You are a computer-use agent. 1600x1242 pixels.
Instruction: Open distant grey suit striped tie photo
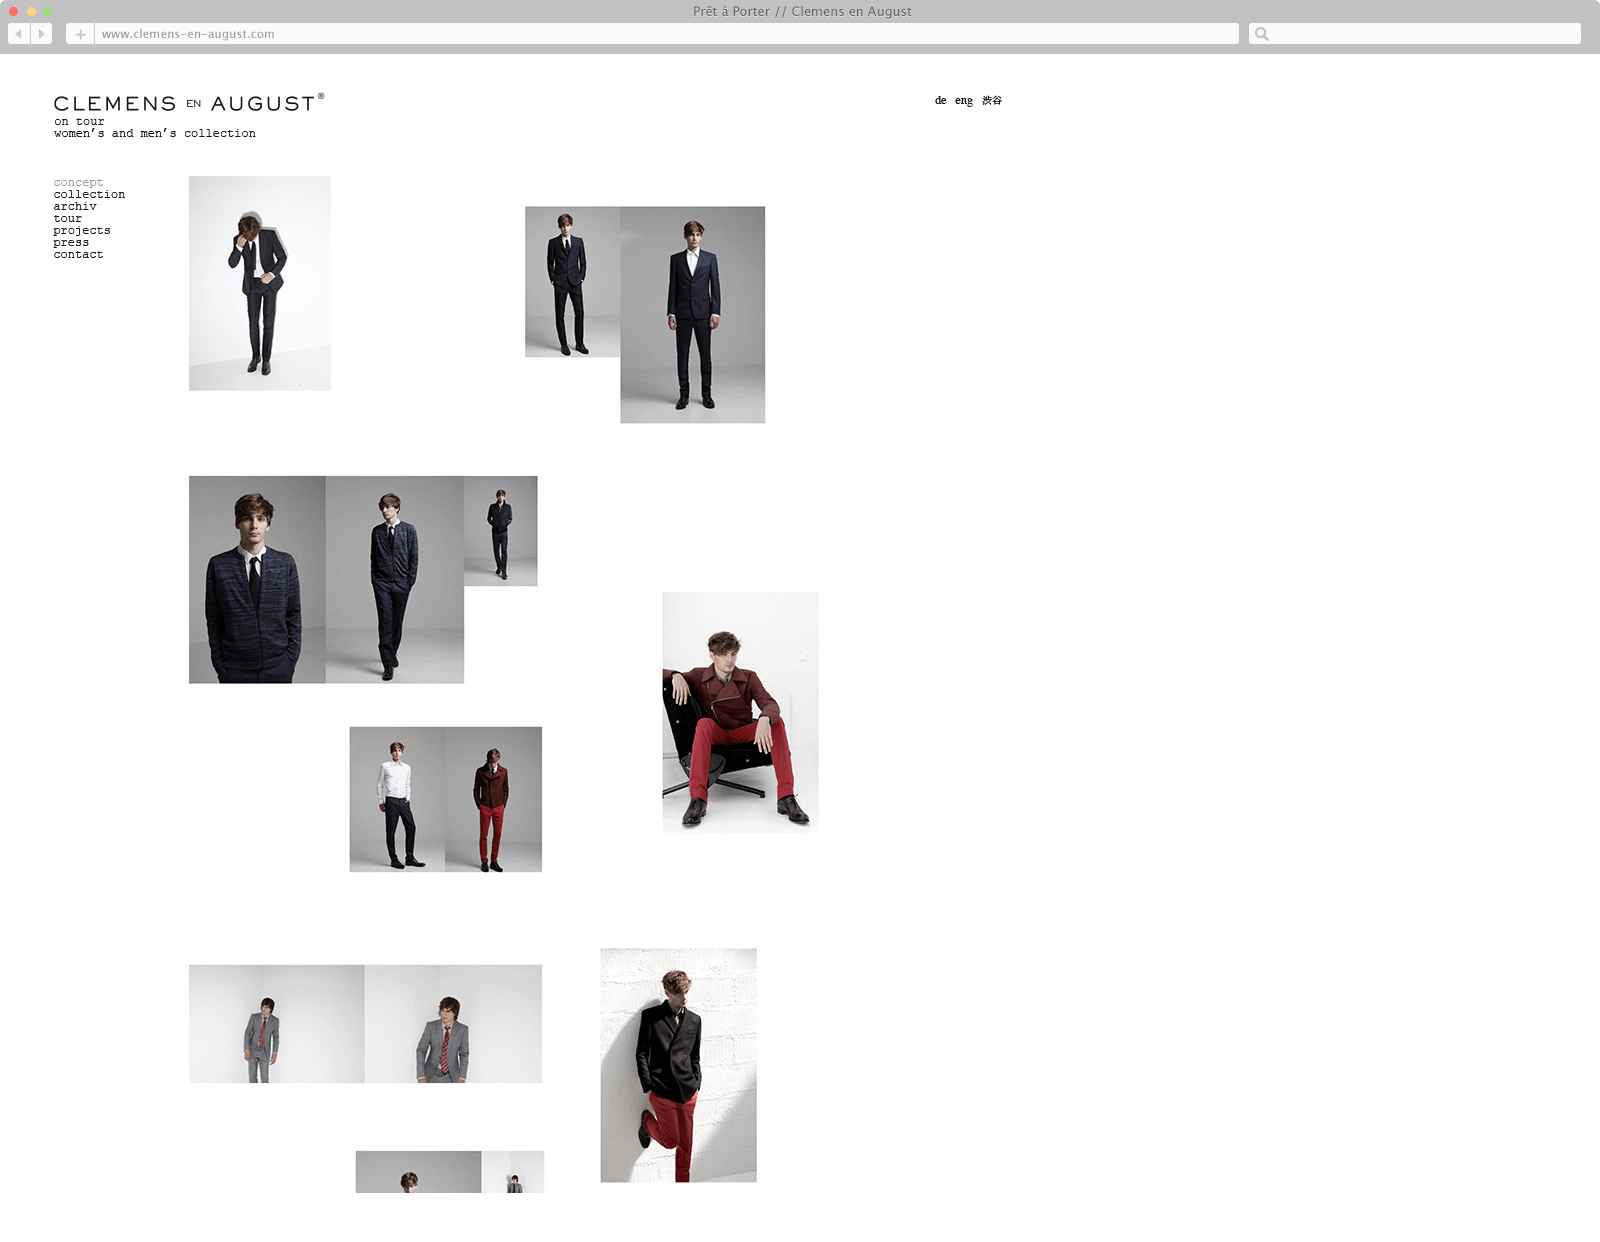tap(277, 1024)
